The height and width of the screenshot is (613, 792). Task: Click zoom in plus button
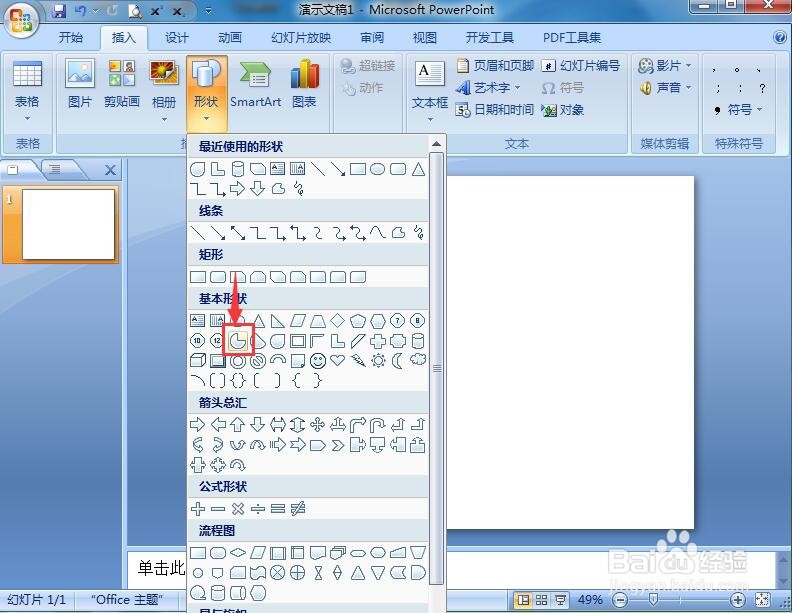click(737, 600)
